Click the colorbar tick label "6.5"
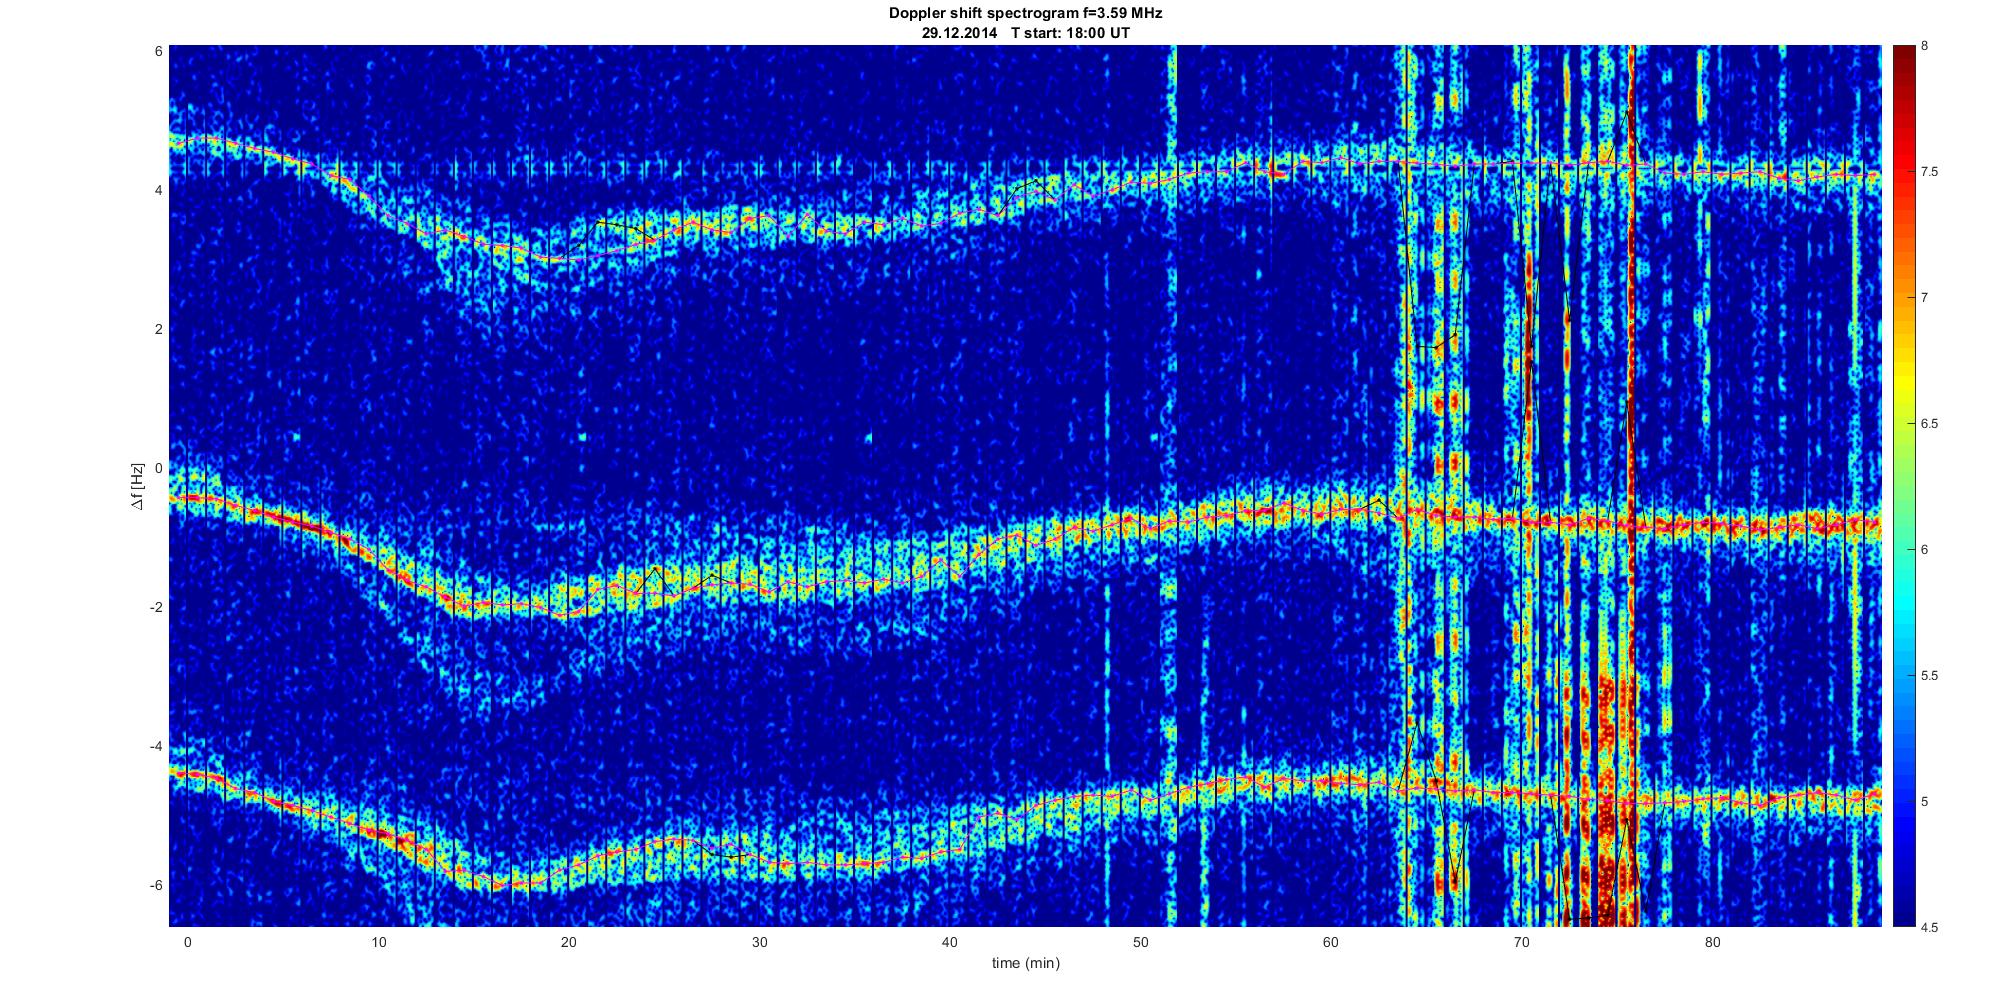Viewport: 2000px width, 995px height. (1929, 424)
